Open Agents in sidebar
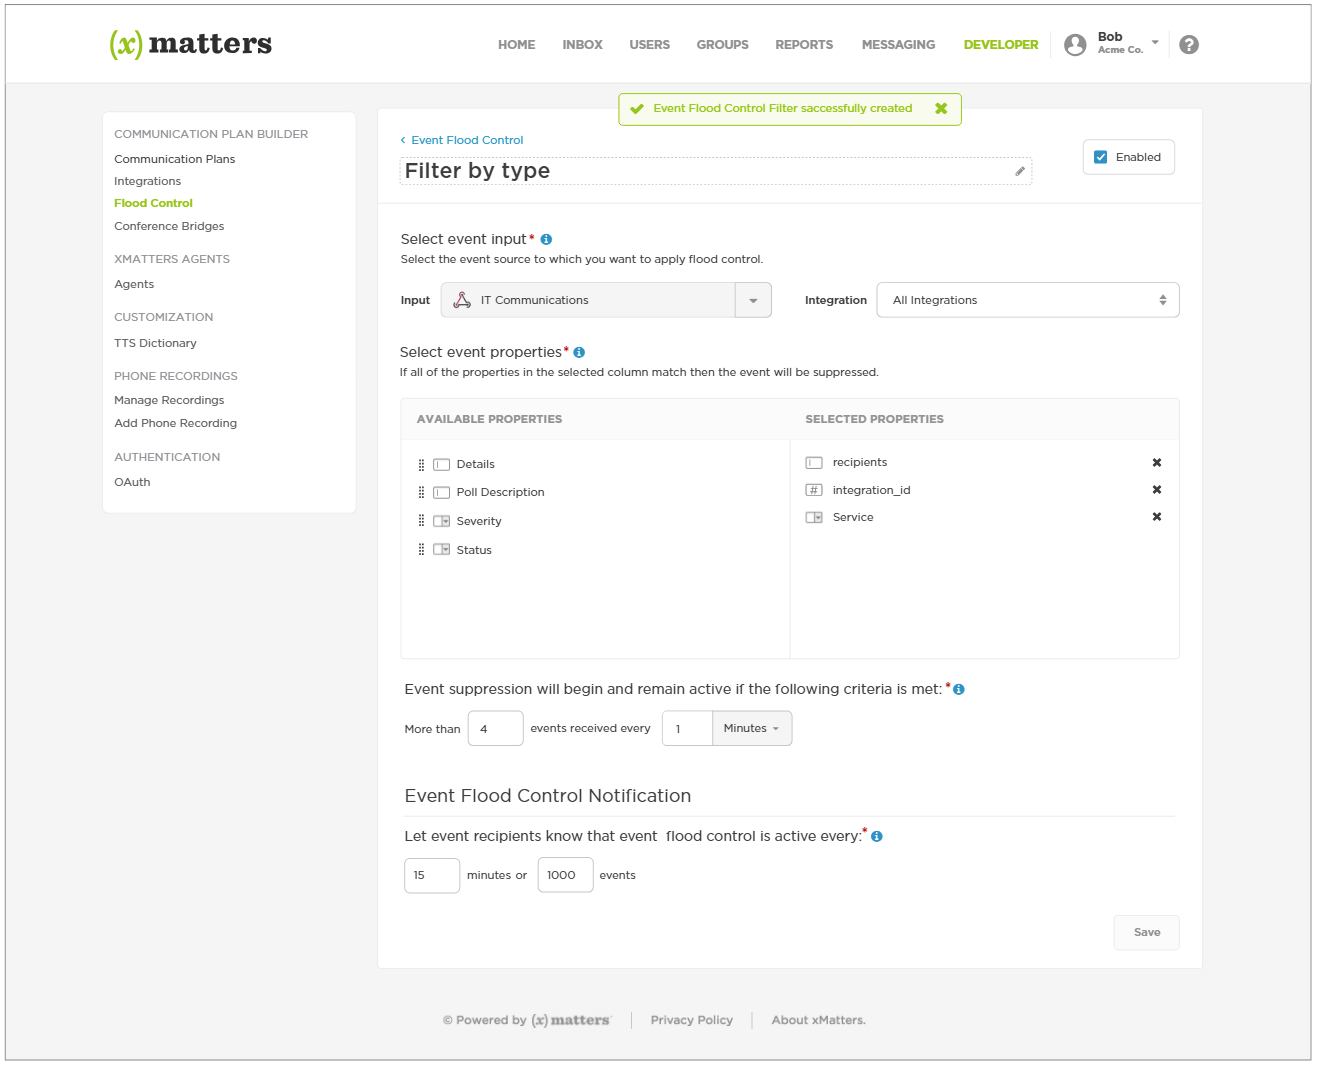 coord(134,284)
